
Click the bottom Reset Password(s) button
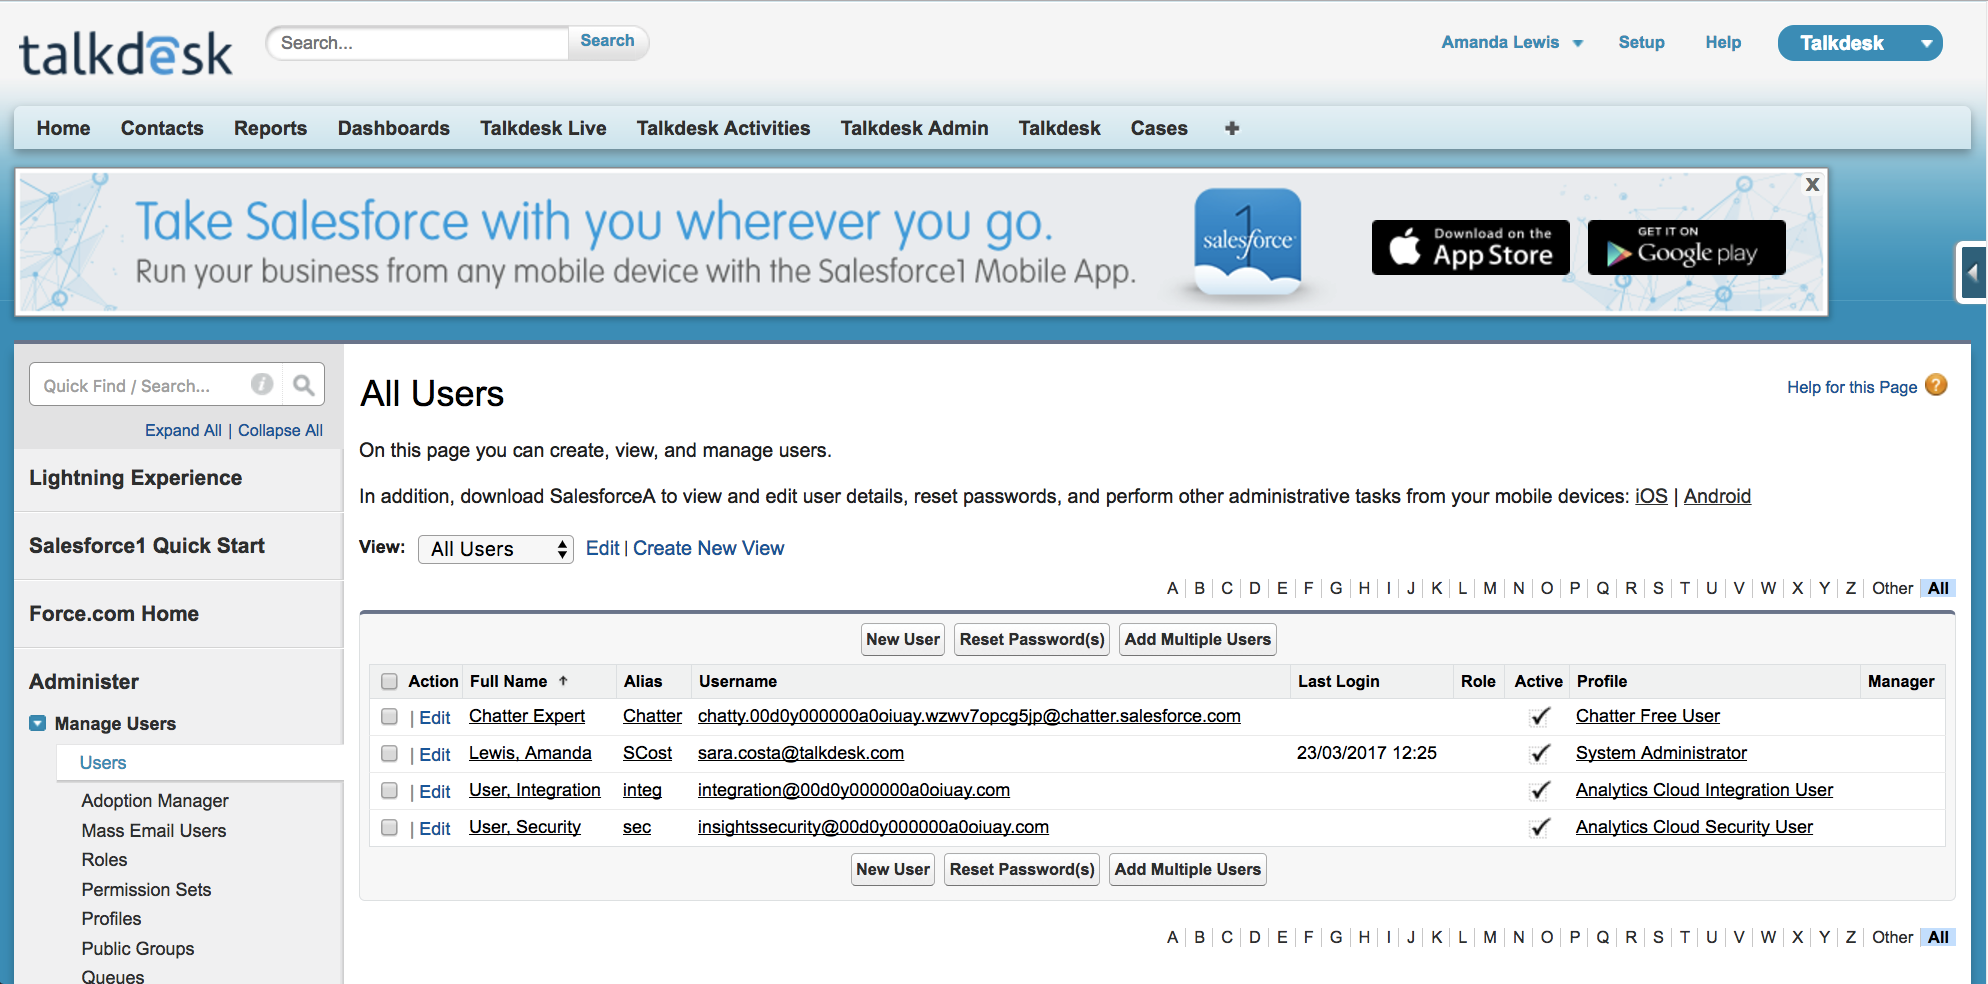click(1022, 869)
